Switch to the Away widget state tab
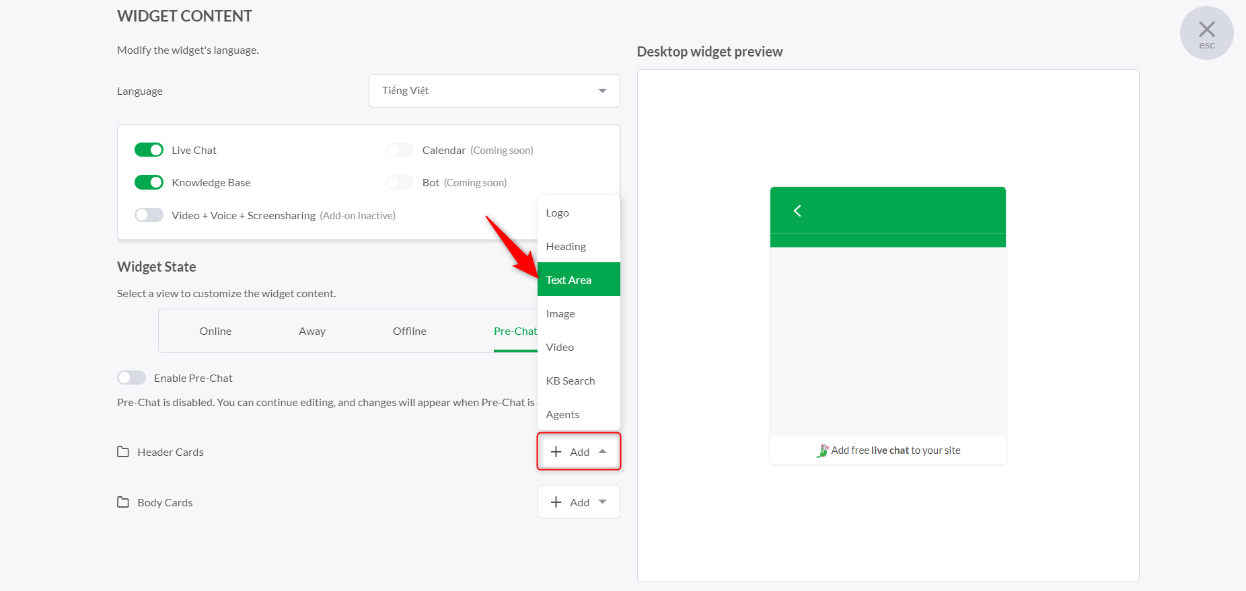 [312, 331]
